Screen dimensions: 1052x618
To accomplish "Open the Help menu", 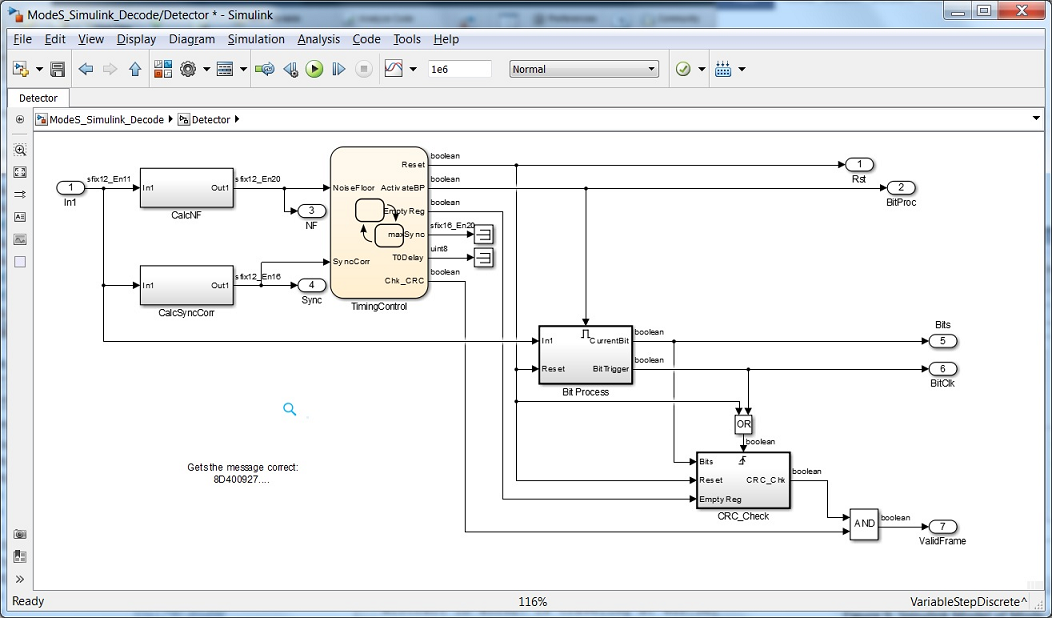I will pyautogui.click(x=446, y=39).
